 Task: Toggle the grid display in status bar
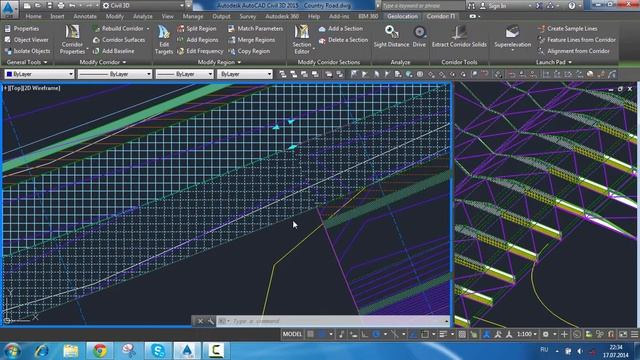coord(311,334)
